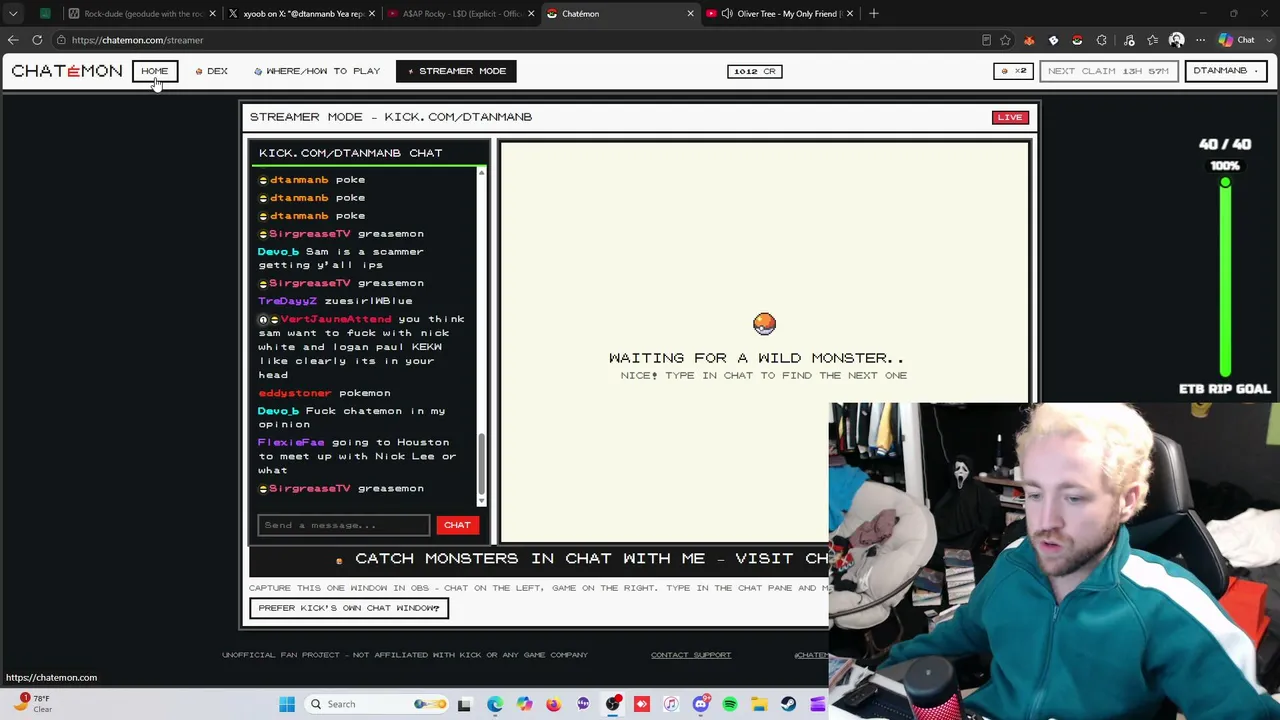
Task: Open Copilot Chat in the browser toolbar
Action: point(1237,40)
